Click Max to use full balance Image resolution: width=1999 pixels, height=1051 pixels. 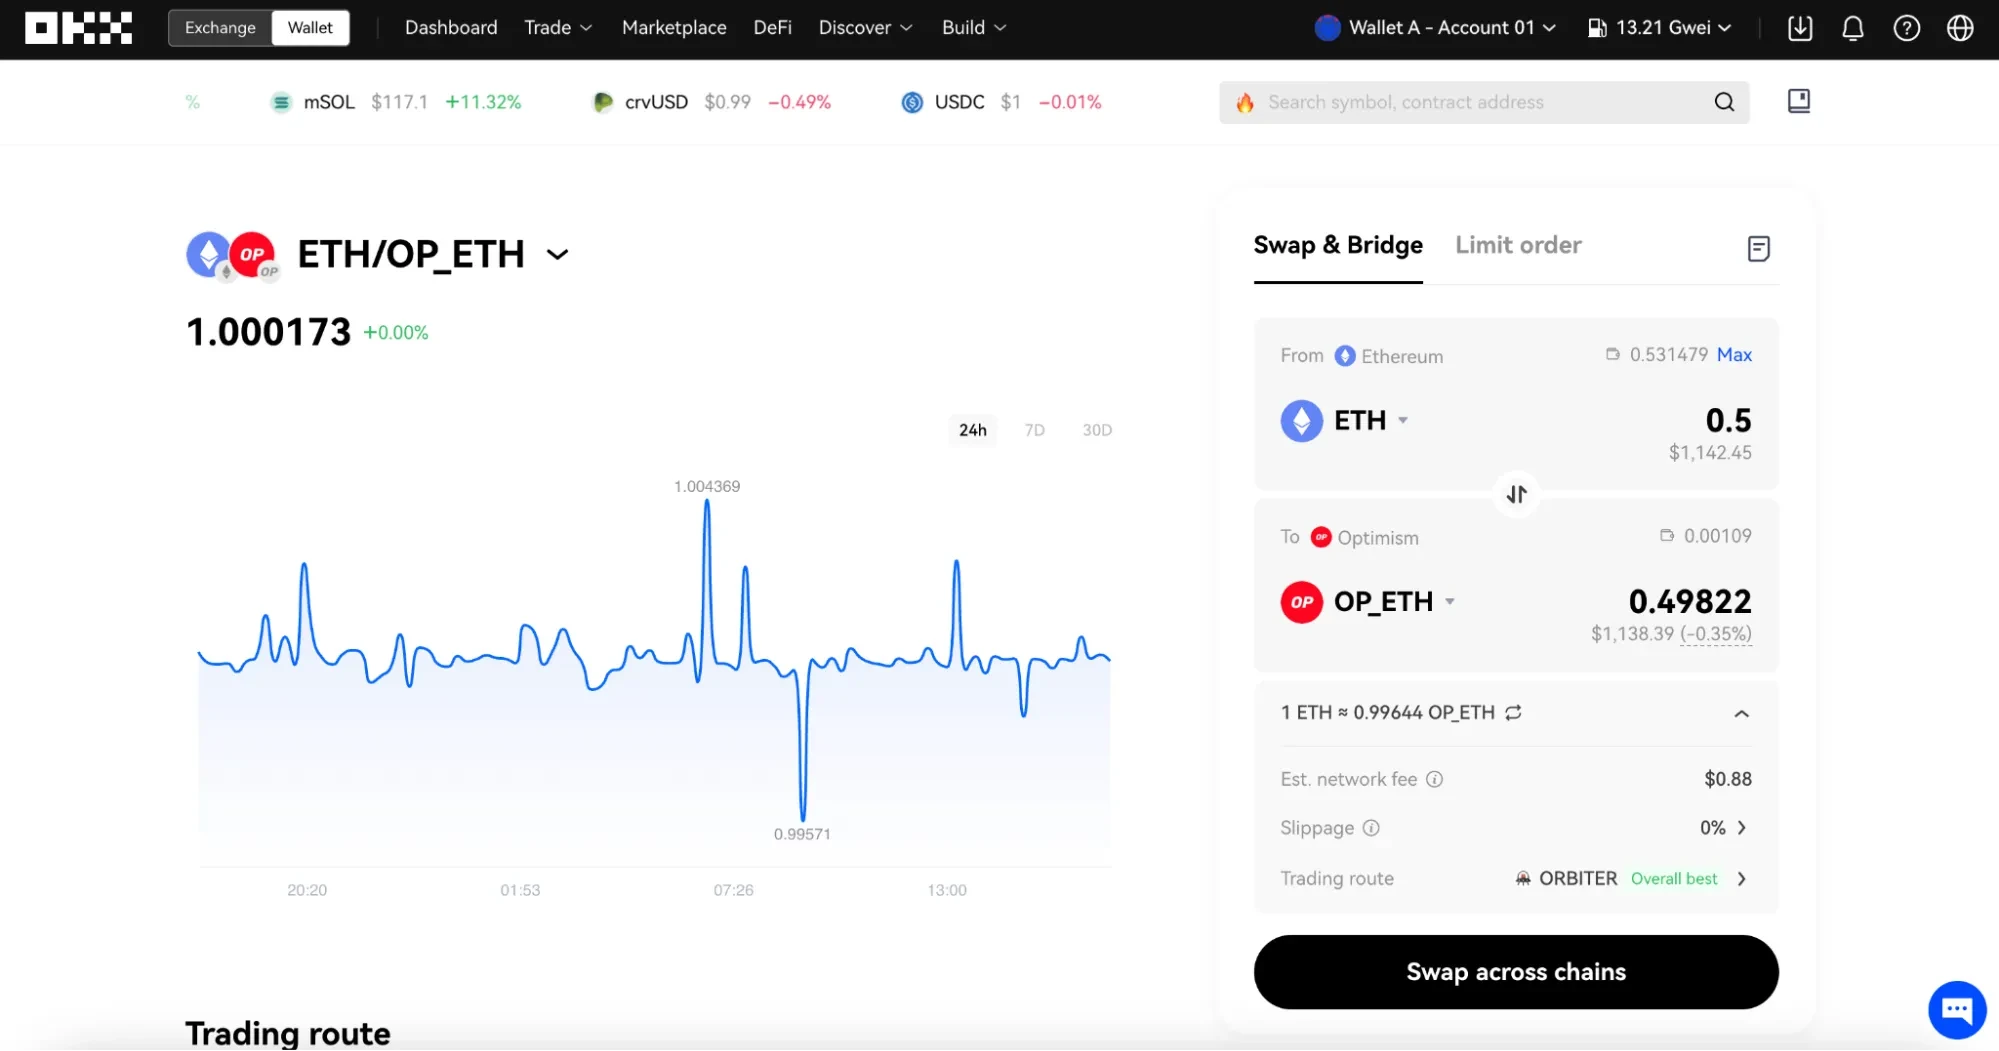coord(1734,355)
